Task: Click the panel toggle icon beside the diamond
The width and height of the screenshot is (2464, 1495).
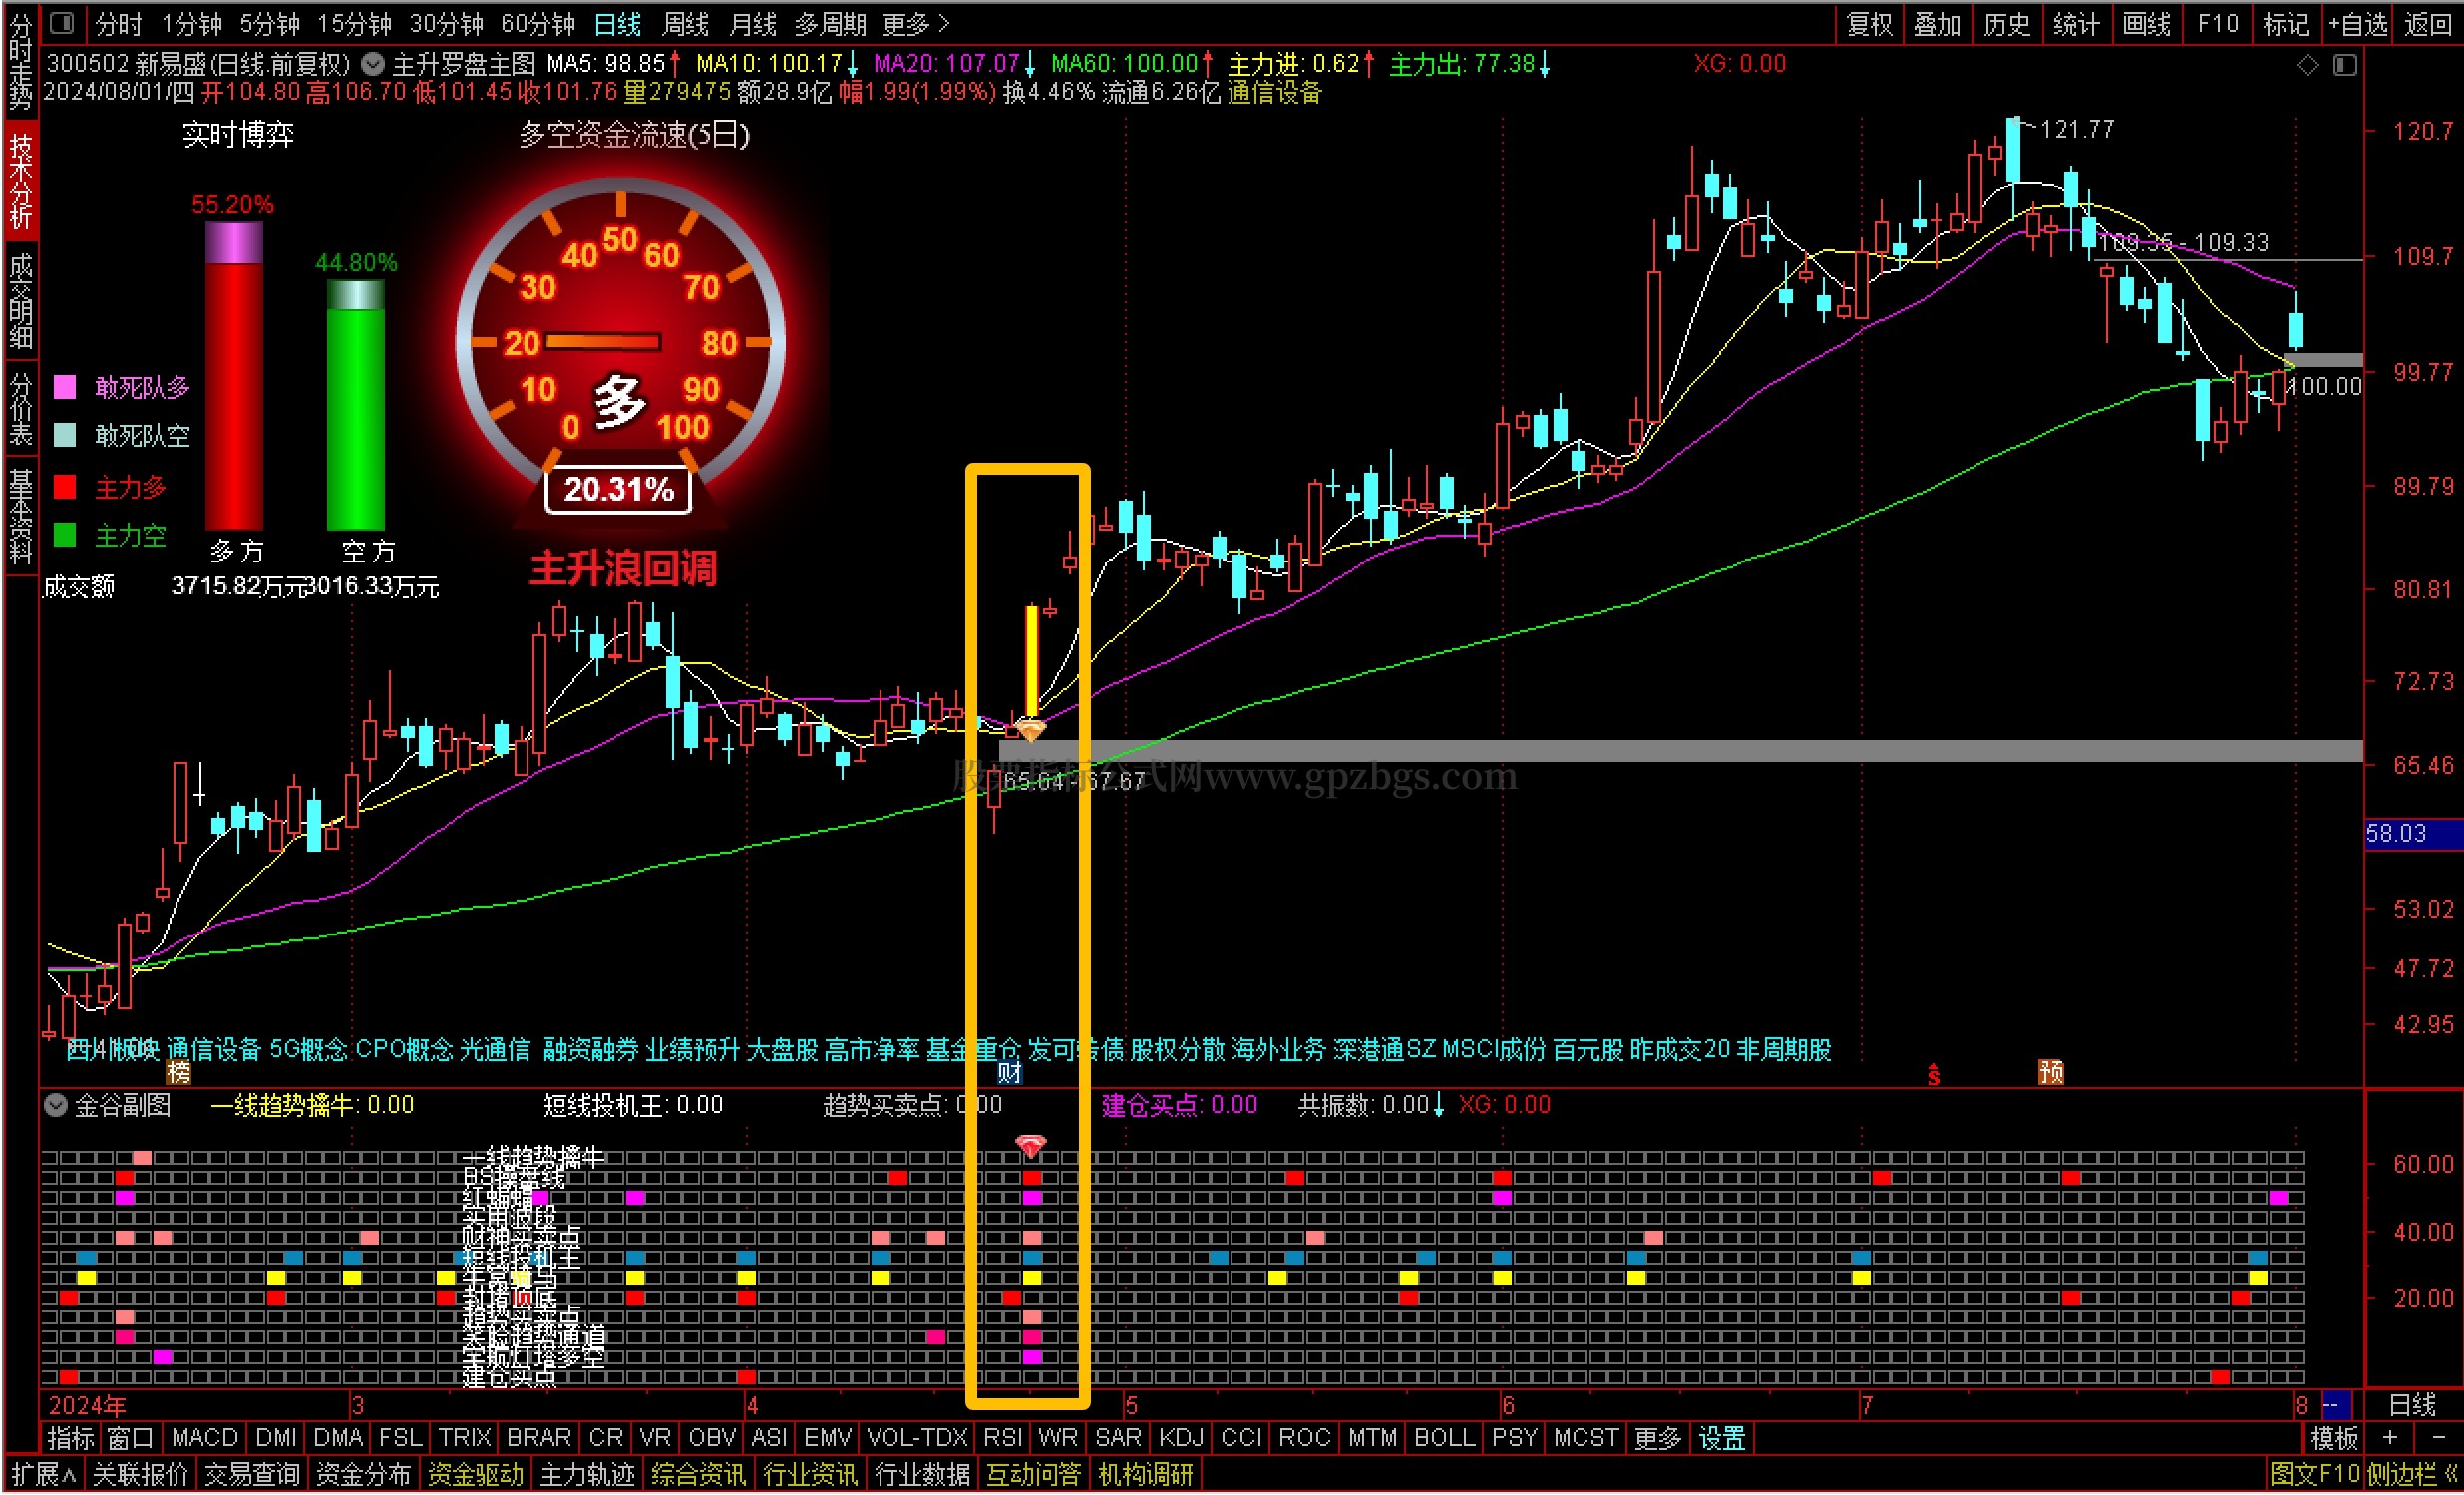Action: tap(2345, 65)
